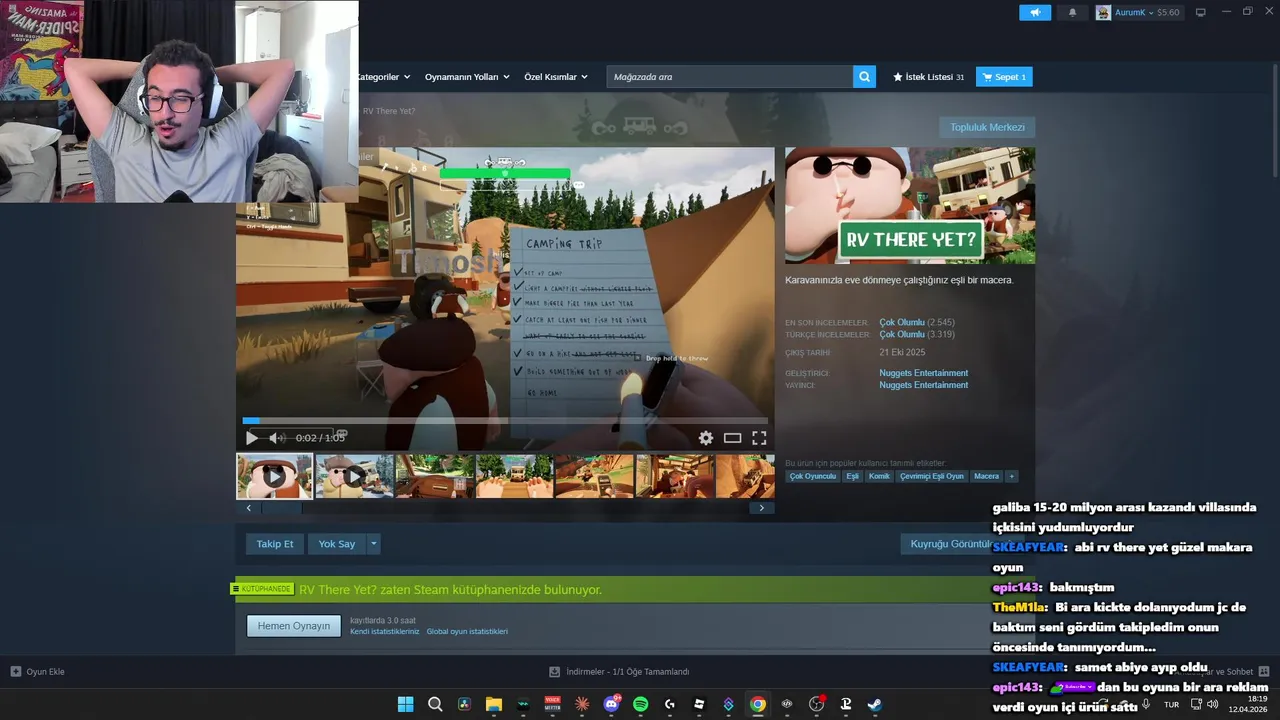Expand the AurumK account dropdown
Screen dimensions: 1280x720
pos(1138,12)
